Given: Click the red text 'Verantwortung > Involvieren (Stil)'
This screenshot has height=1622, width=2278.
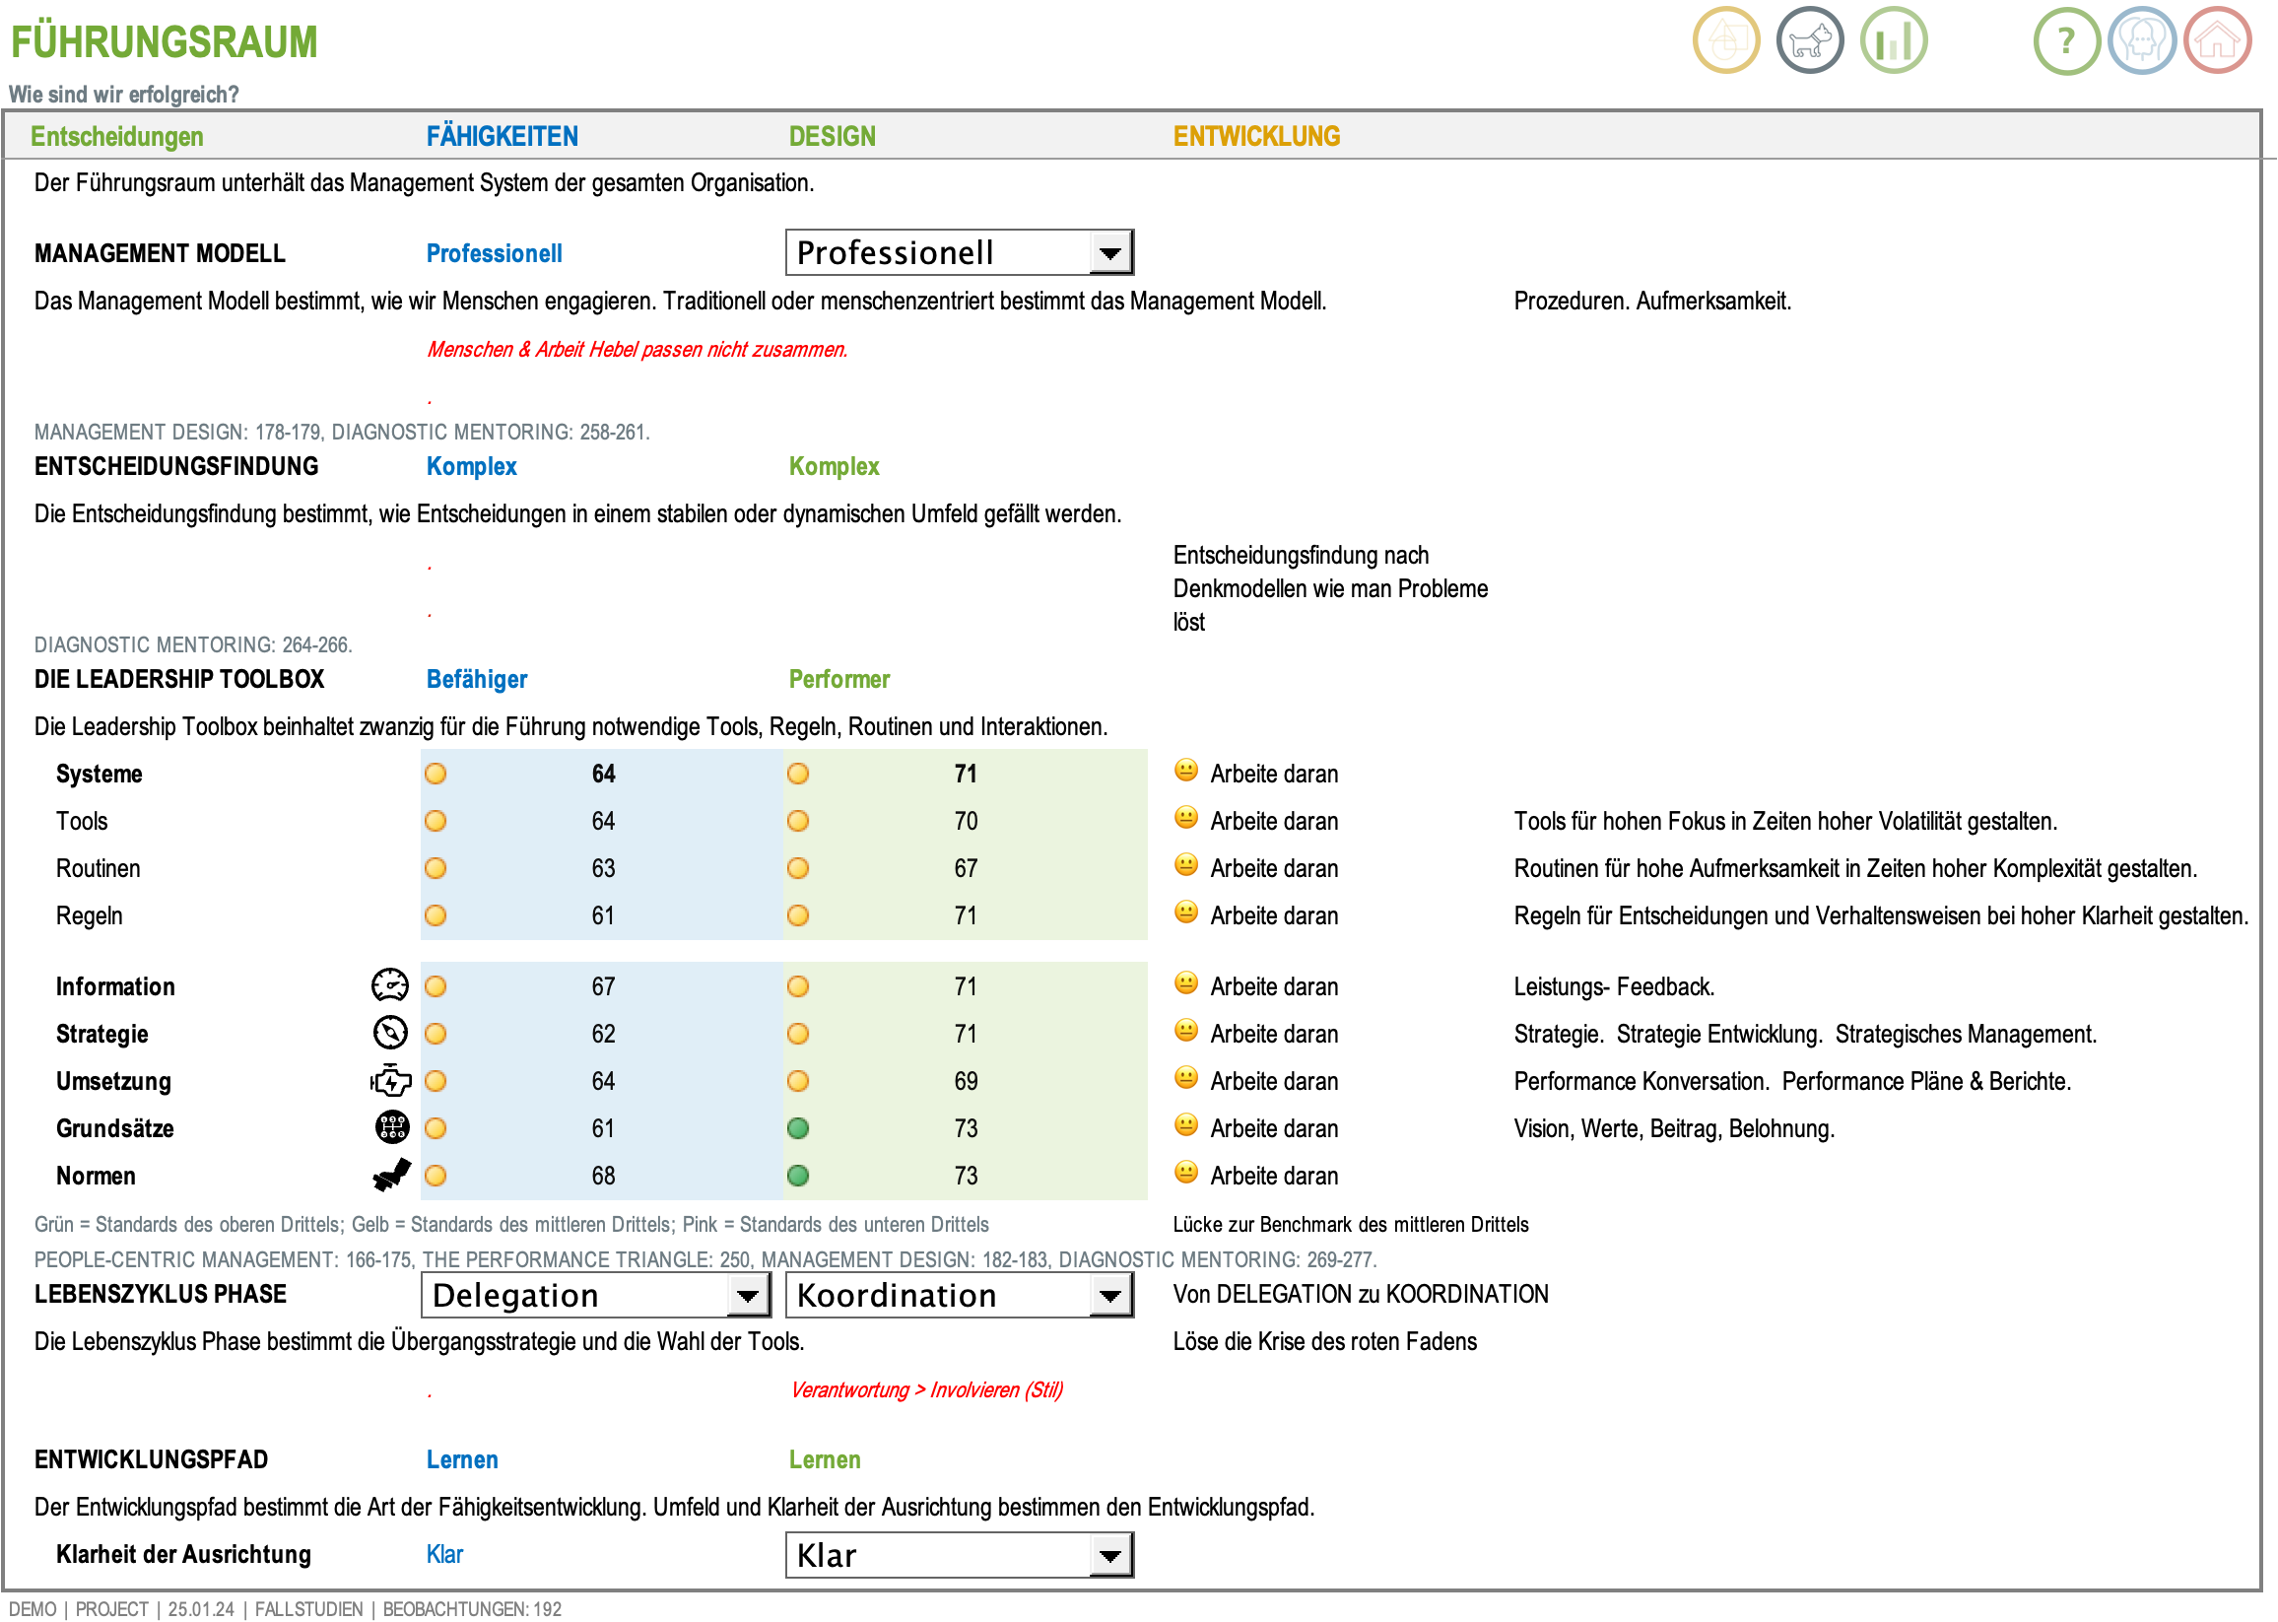Looking at the screenshot, I should pos(926,1389).
